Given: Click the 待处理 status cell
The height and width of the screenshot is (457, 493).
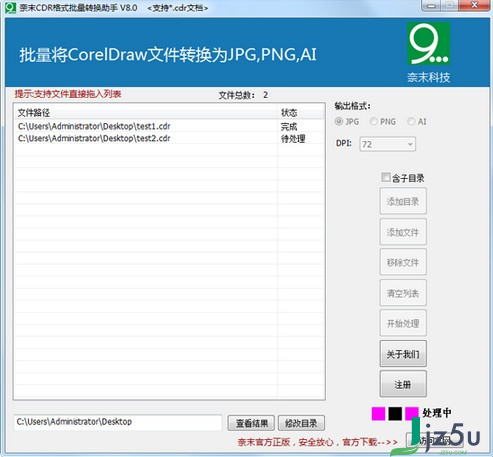Looking at the screenshot, I should click(293, 139).
